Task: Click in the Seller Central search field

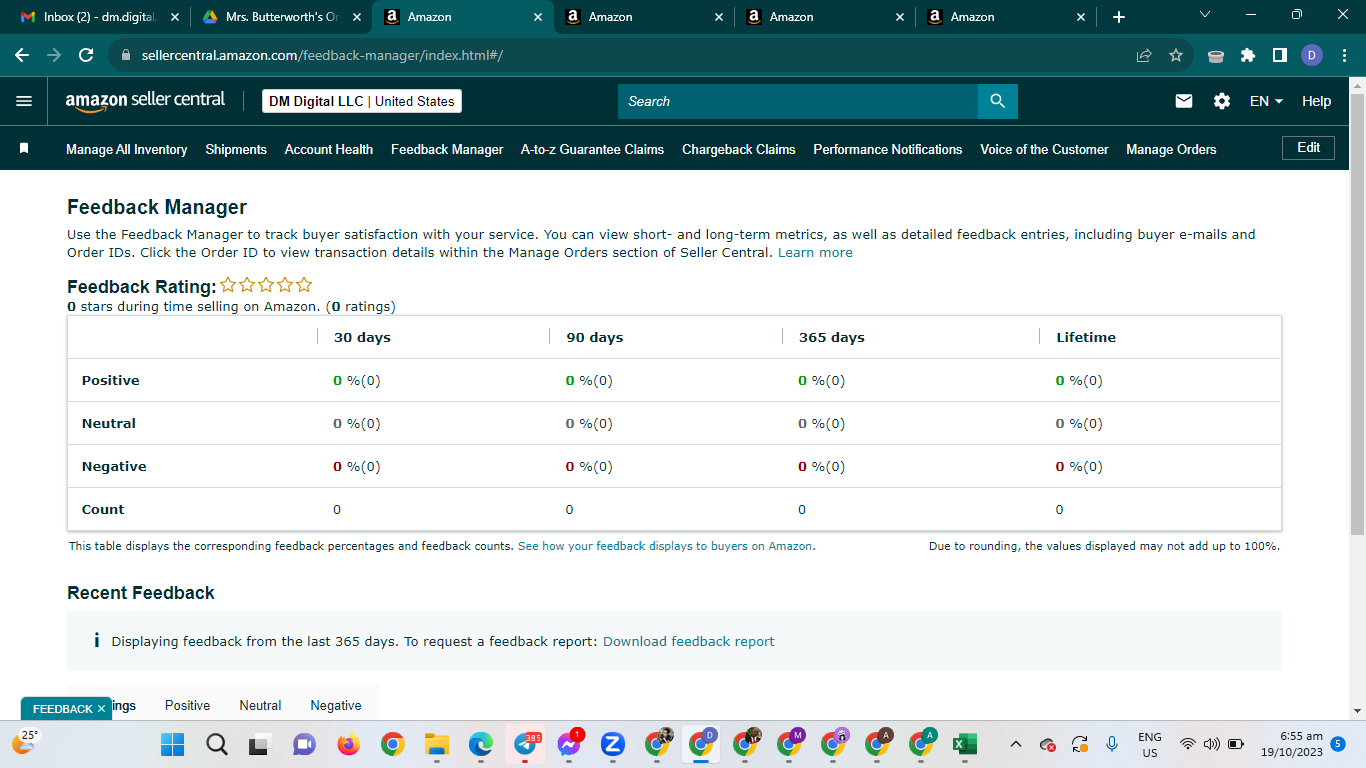Action: (x=798, y=101)
